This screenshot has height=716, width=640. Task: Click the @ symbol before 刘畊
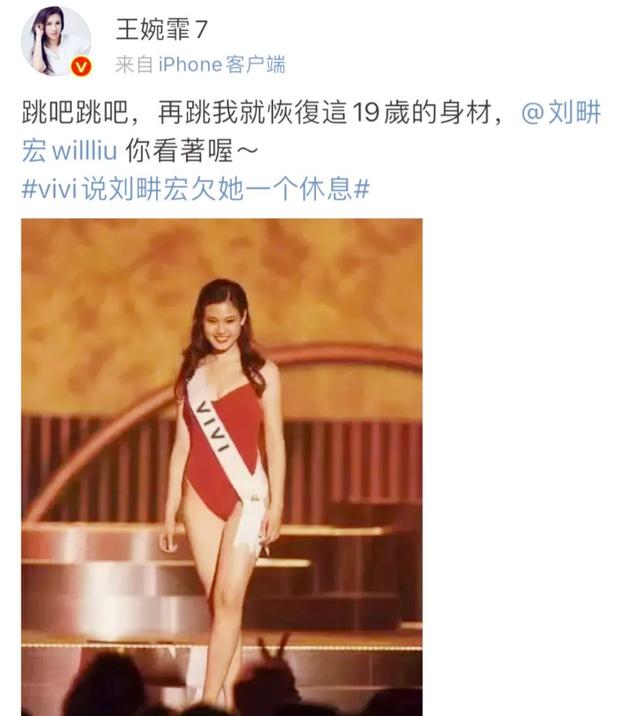[x=533, y=113]
